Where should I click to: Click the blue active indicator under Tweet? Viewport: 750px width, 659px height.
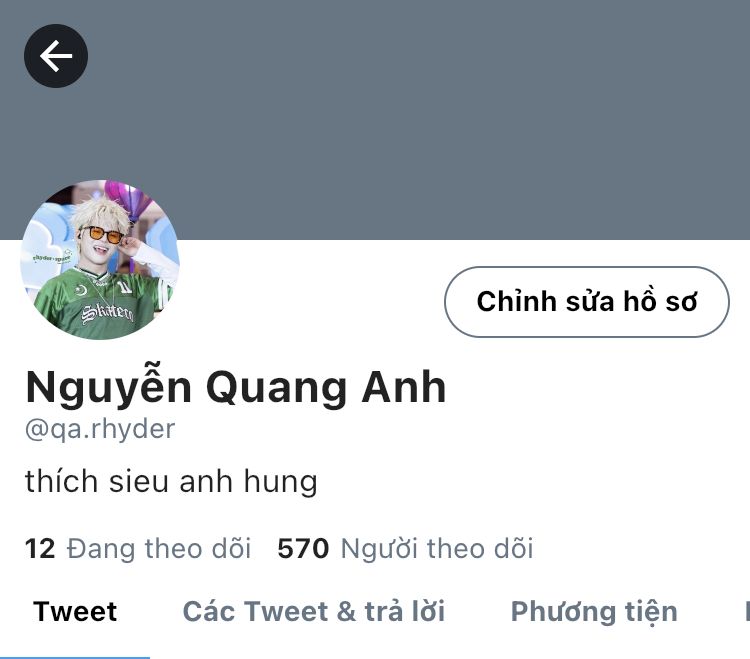[x=75, y=657]
